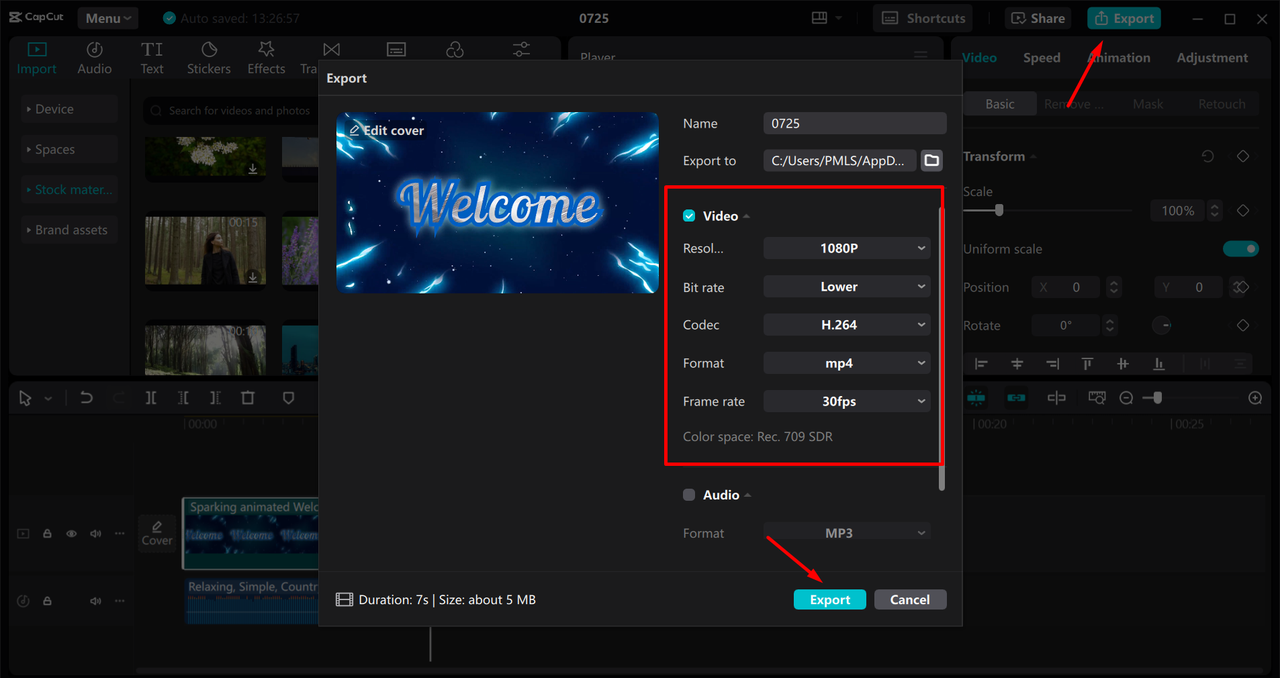Click the trash delete icon in timeline

[248, 398]
